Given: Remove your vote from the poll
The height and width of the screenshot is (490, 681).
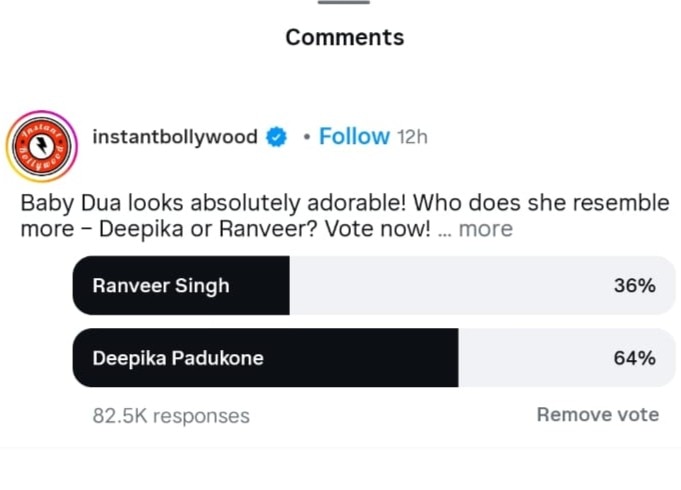Looking at the screenshot, I should pos(597,414).
